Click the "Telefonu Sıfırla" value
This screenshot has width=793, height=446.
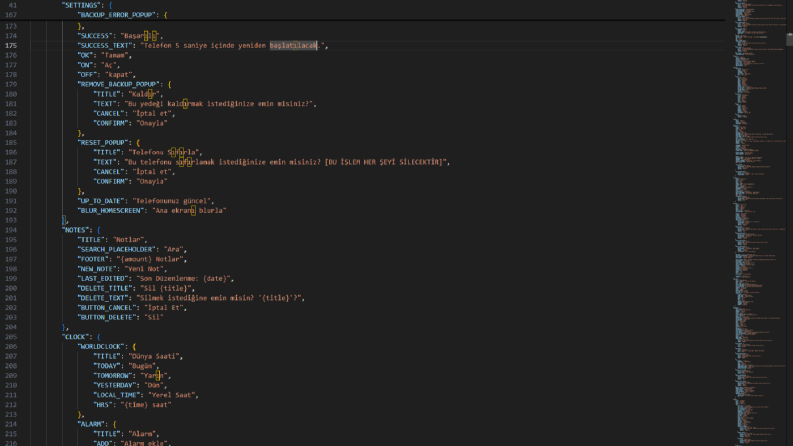pyautogui.click(x=164, y=152)
